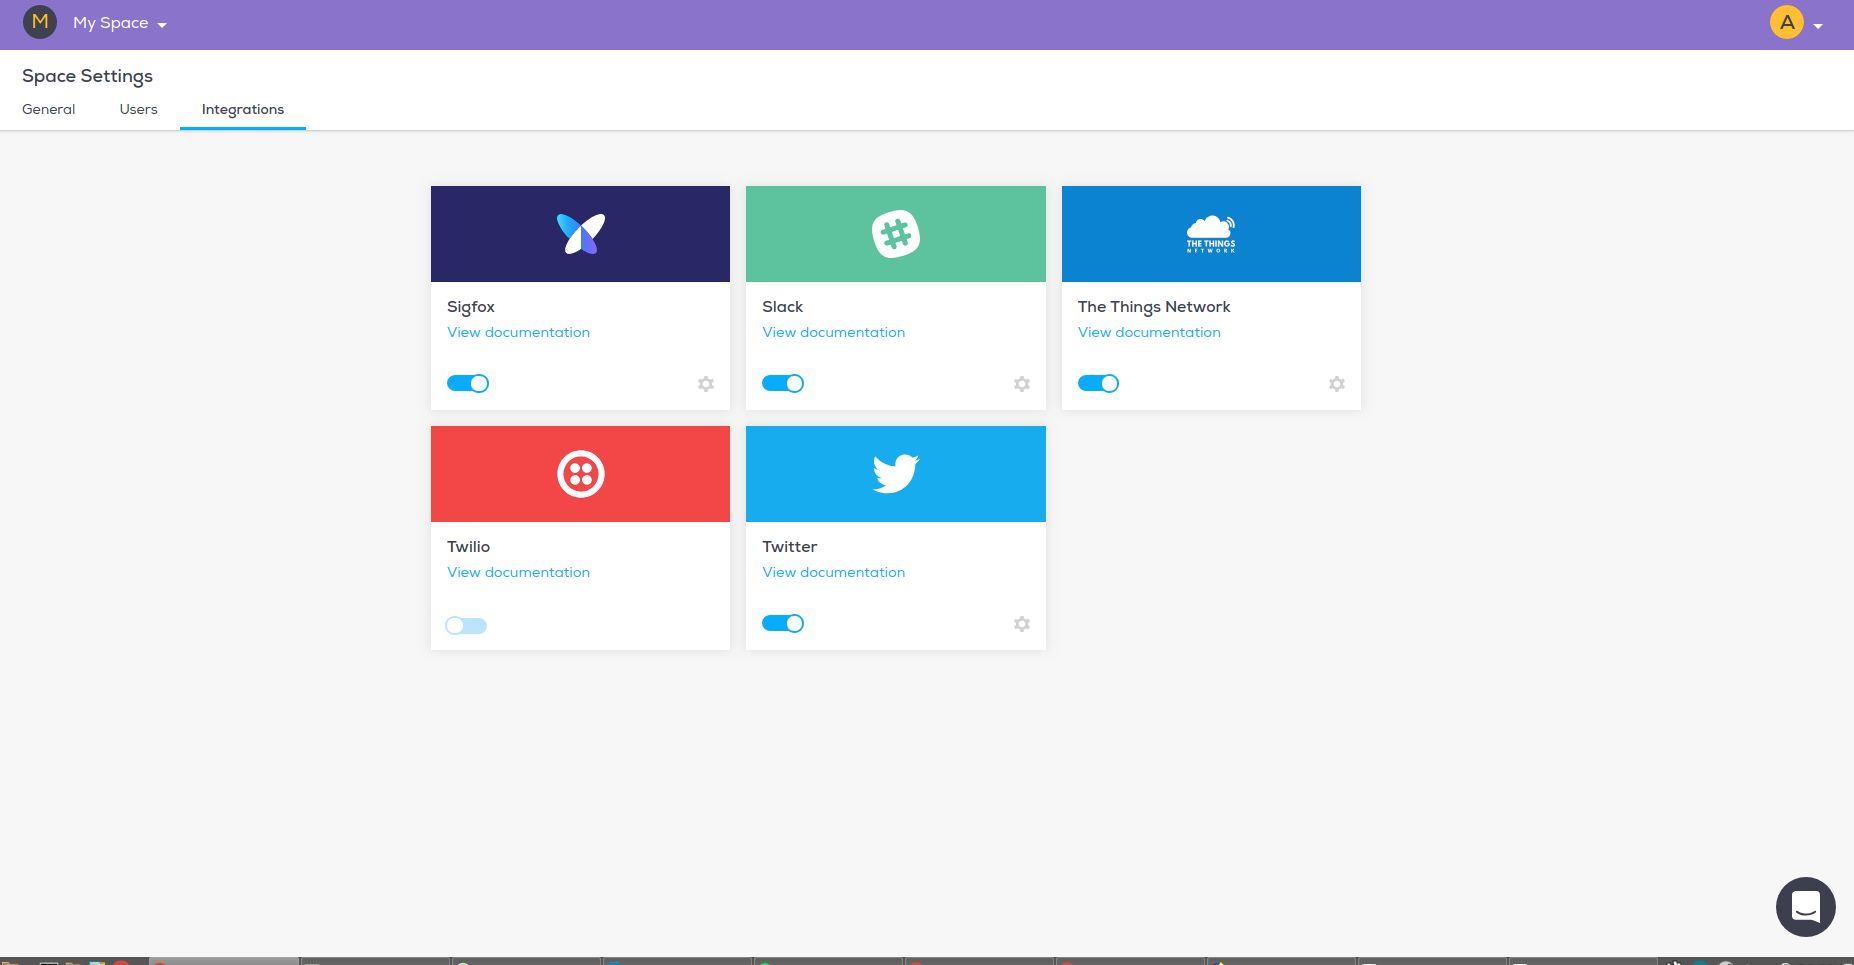
Task: View documentation for Sigfox
Action: pyautogui.click(x=518, y=332)
